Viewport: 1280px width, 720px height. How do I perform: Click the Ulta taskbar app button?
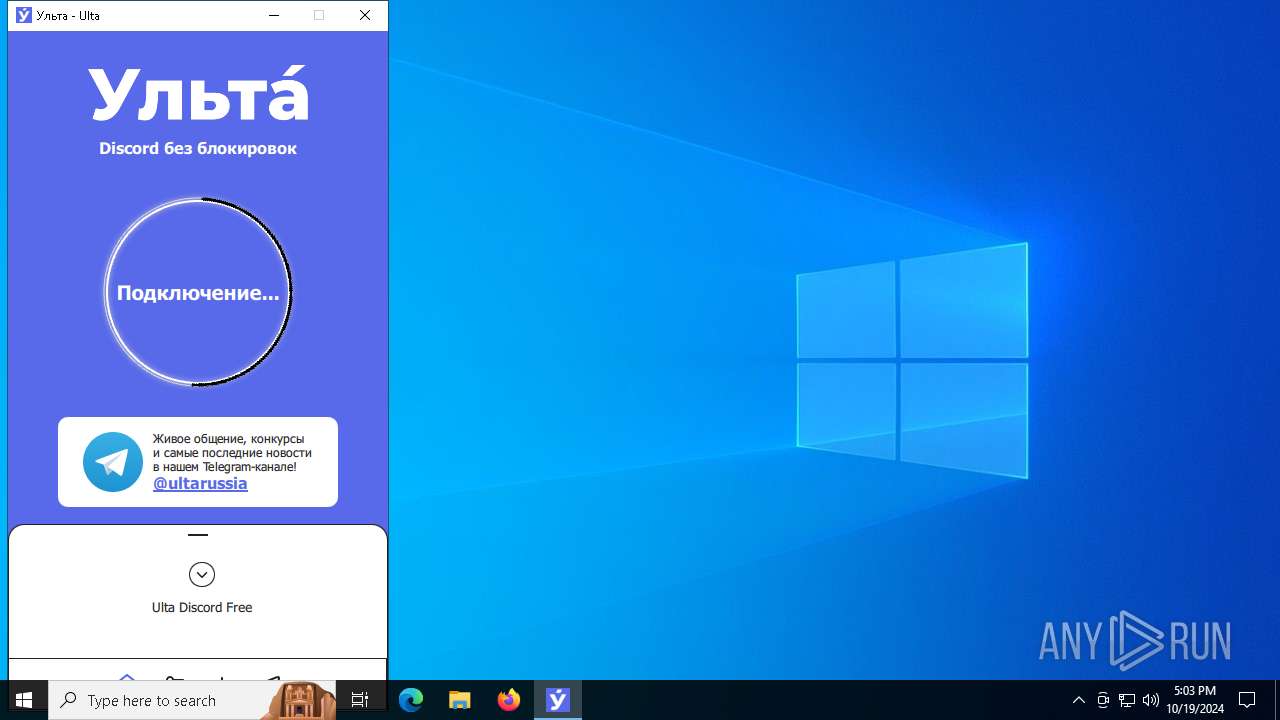coord(558,700)
